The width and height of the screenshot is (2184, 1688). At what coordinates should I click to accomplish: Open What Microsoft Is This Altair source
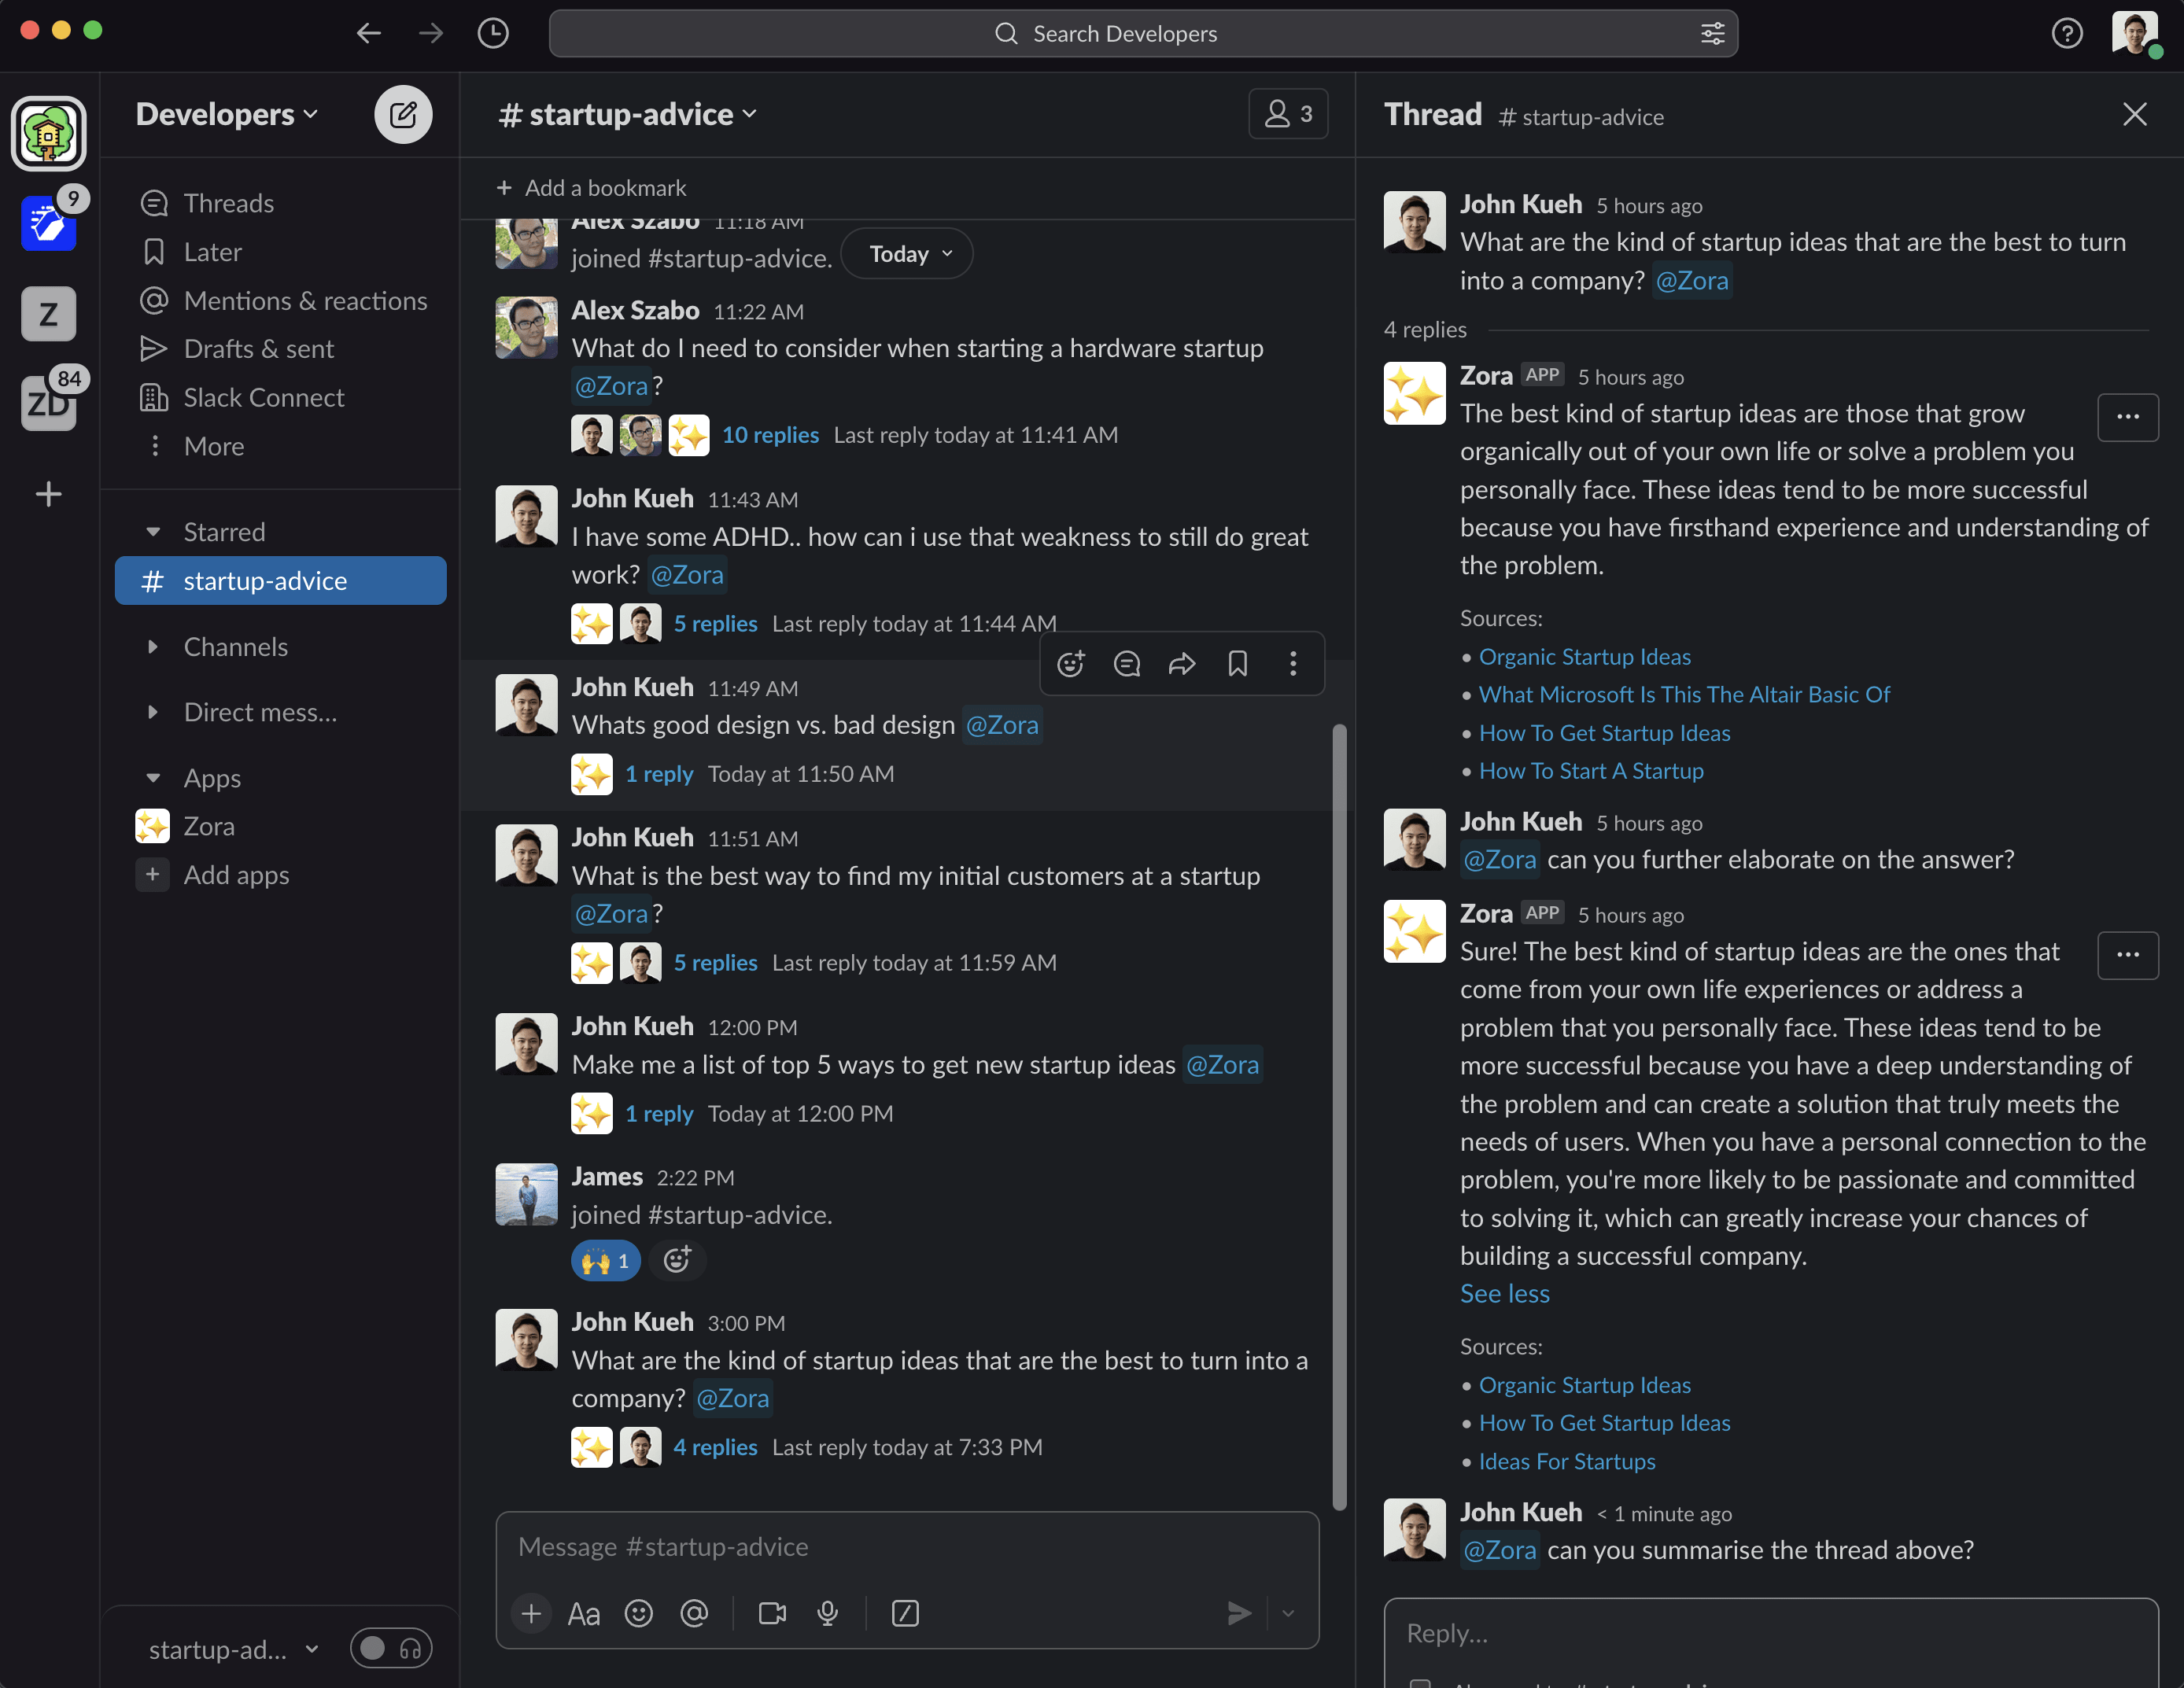1684,694
